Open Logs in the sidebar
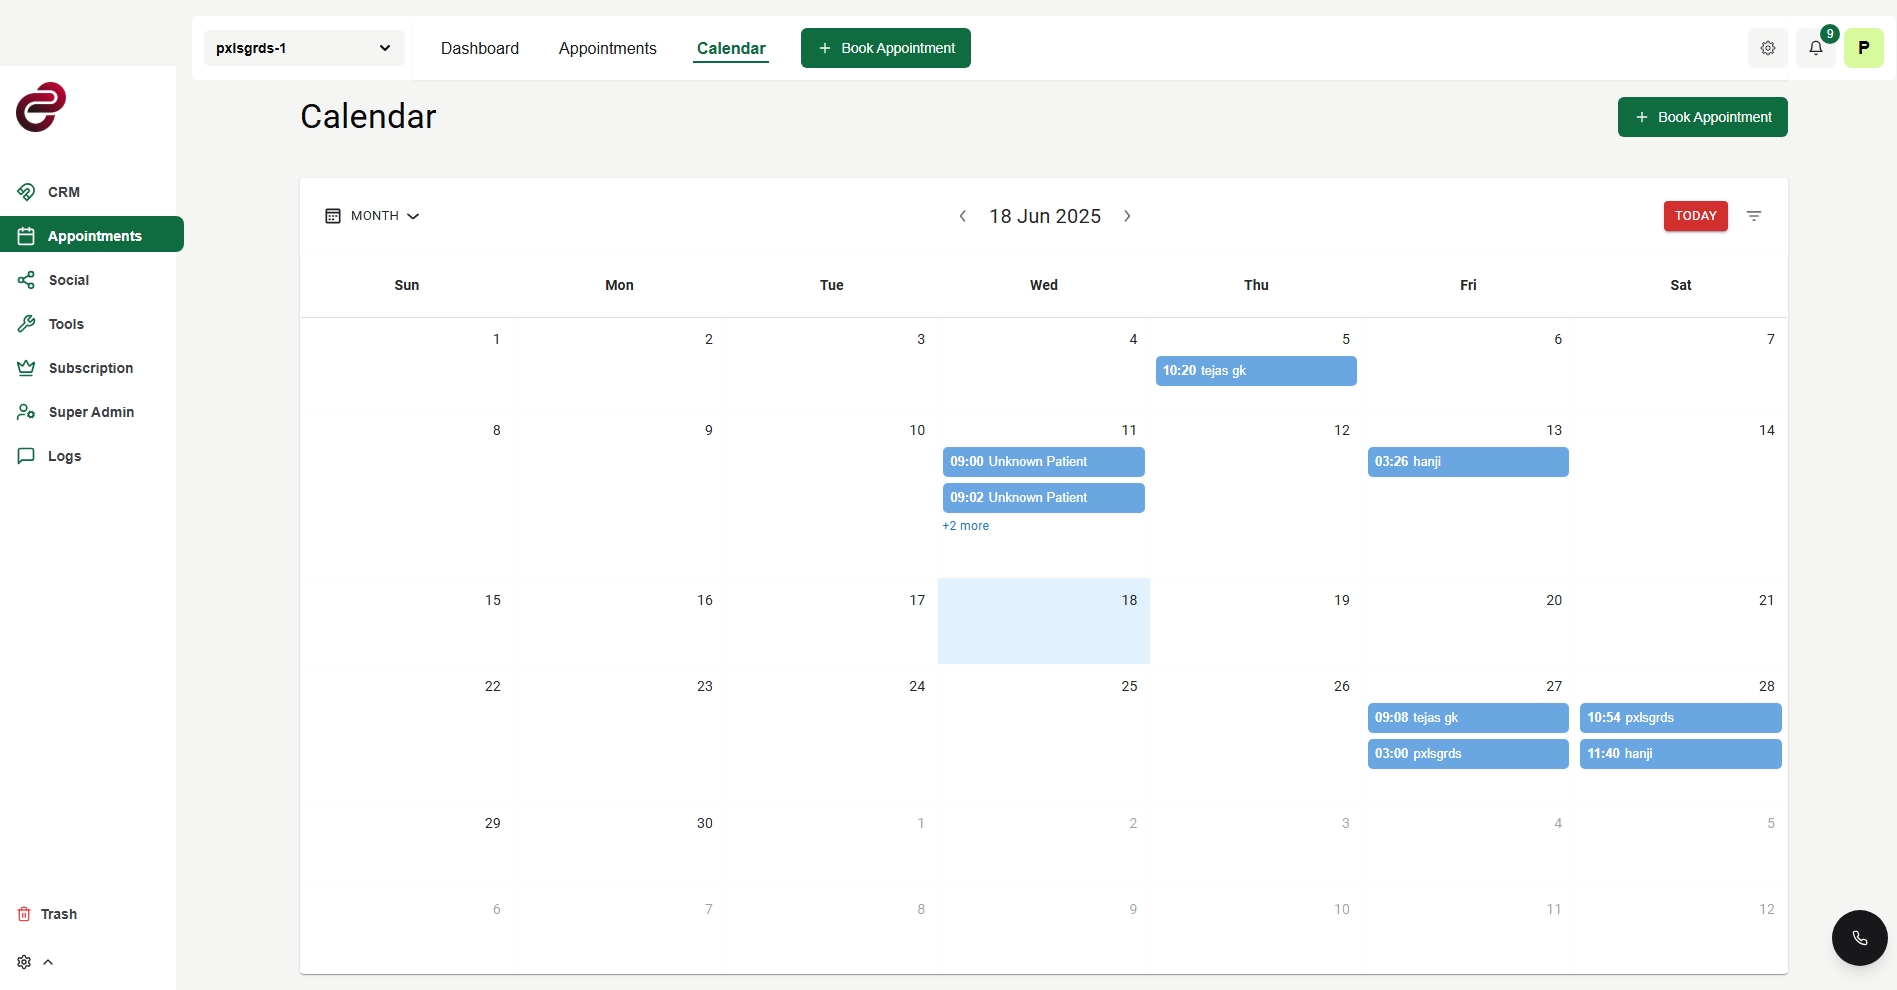 pos(65,456)
